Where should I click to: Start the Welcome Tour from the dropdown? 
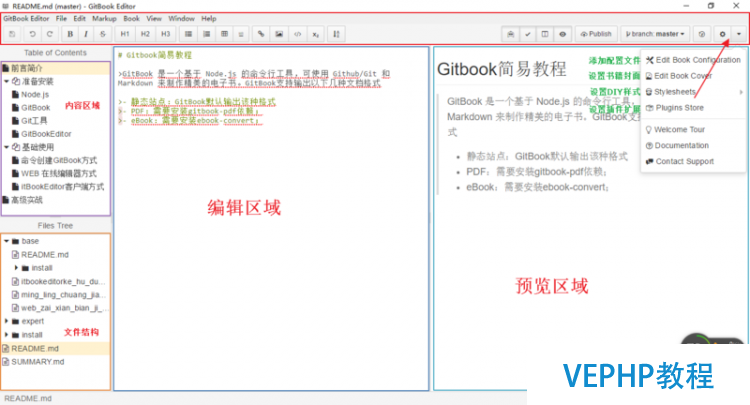point(694,130)
